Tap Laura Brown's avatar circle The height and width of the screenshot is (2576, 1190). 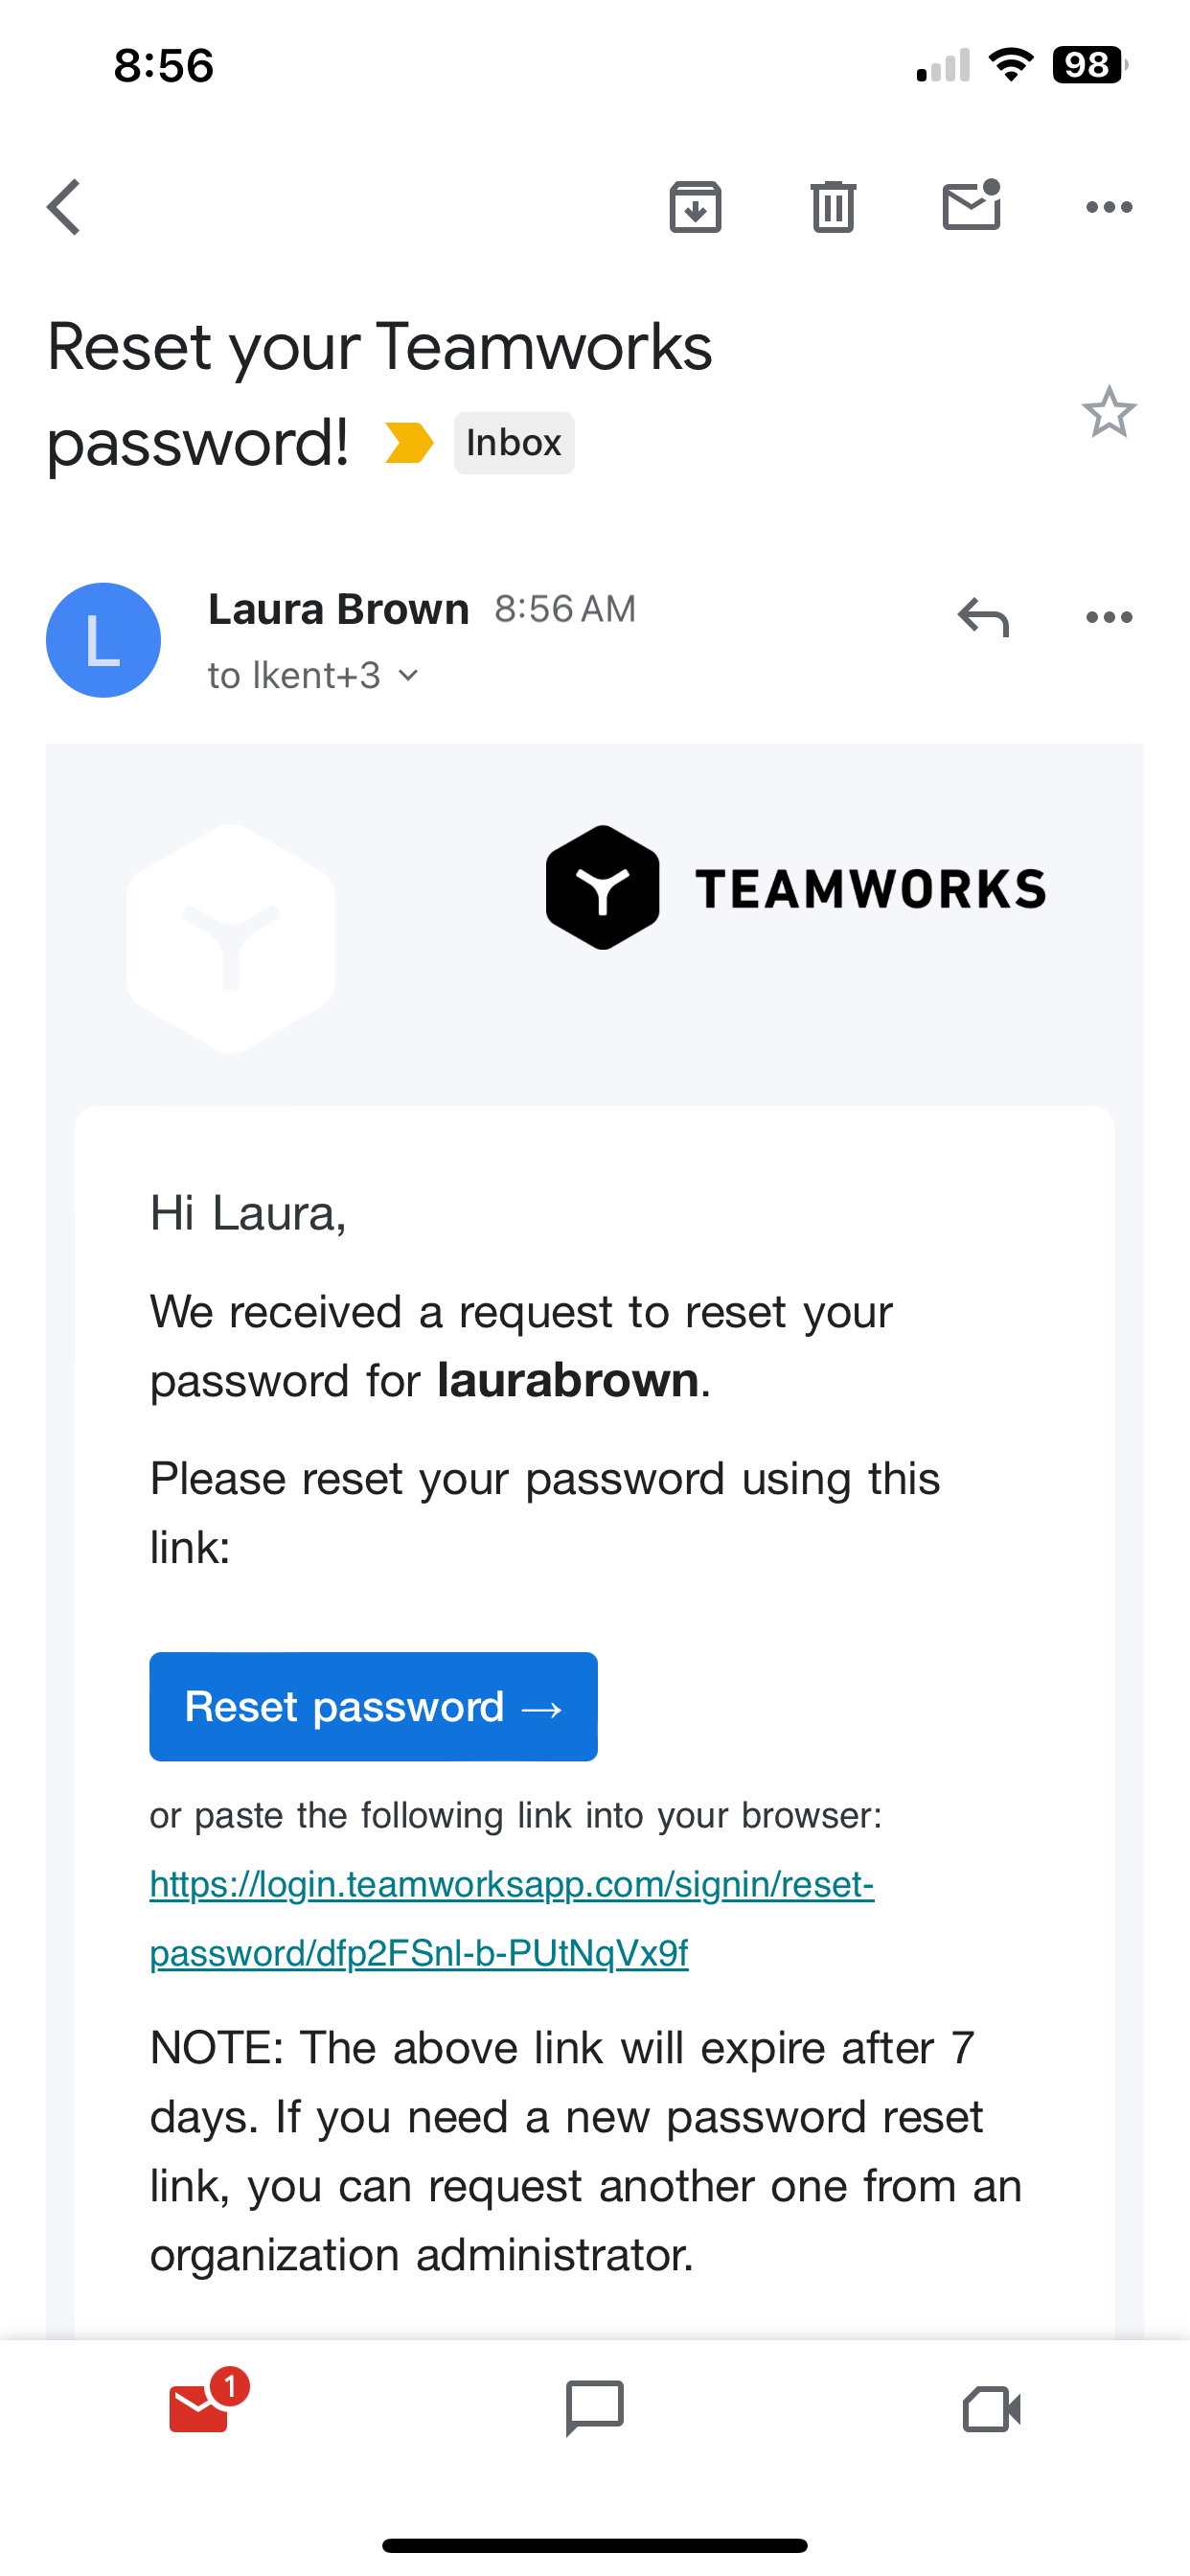(x=102, y=640)
